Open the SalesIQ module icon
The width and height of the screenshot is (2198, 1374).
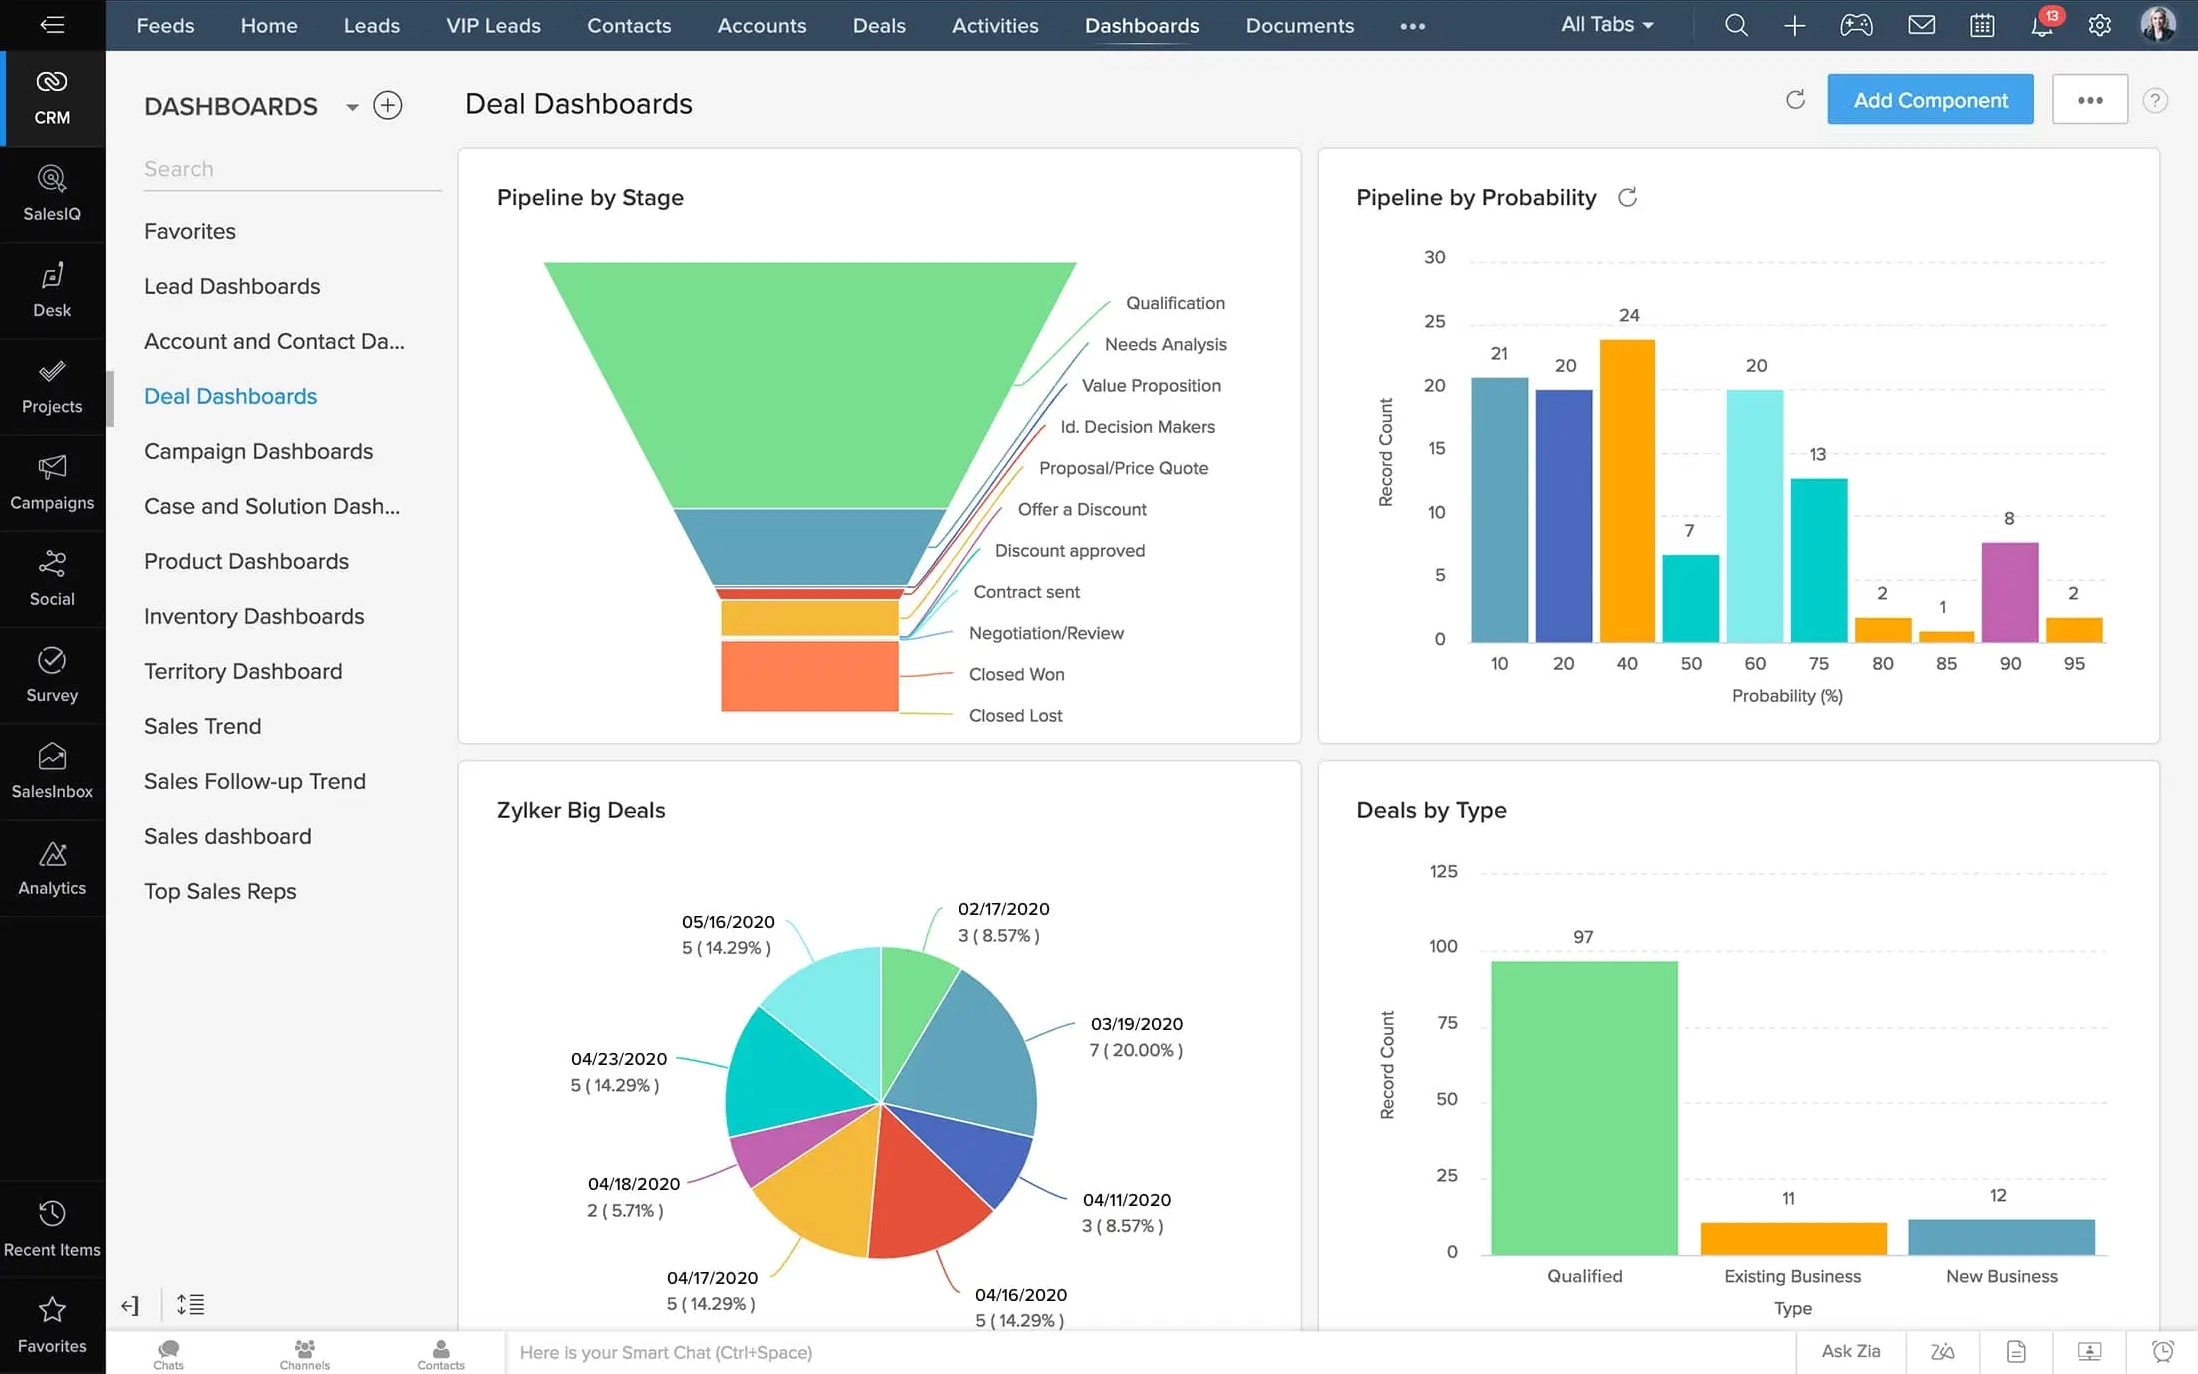click(52, 178)
